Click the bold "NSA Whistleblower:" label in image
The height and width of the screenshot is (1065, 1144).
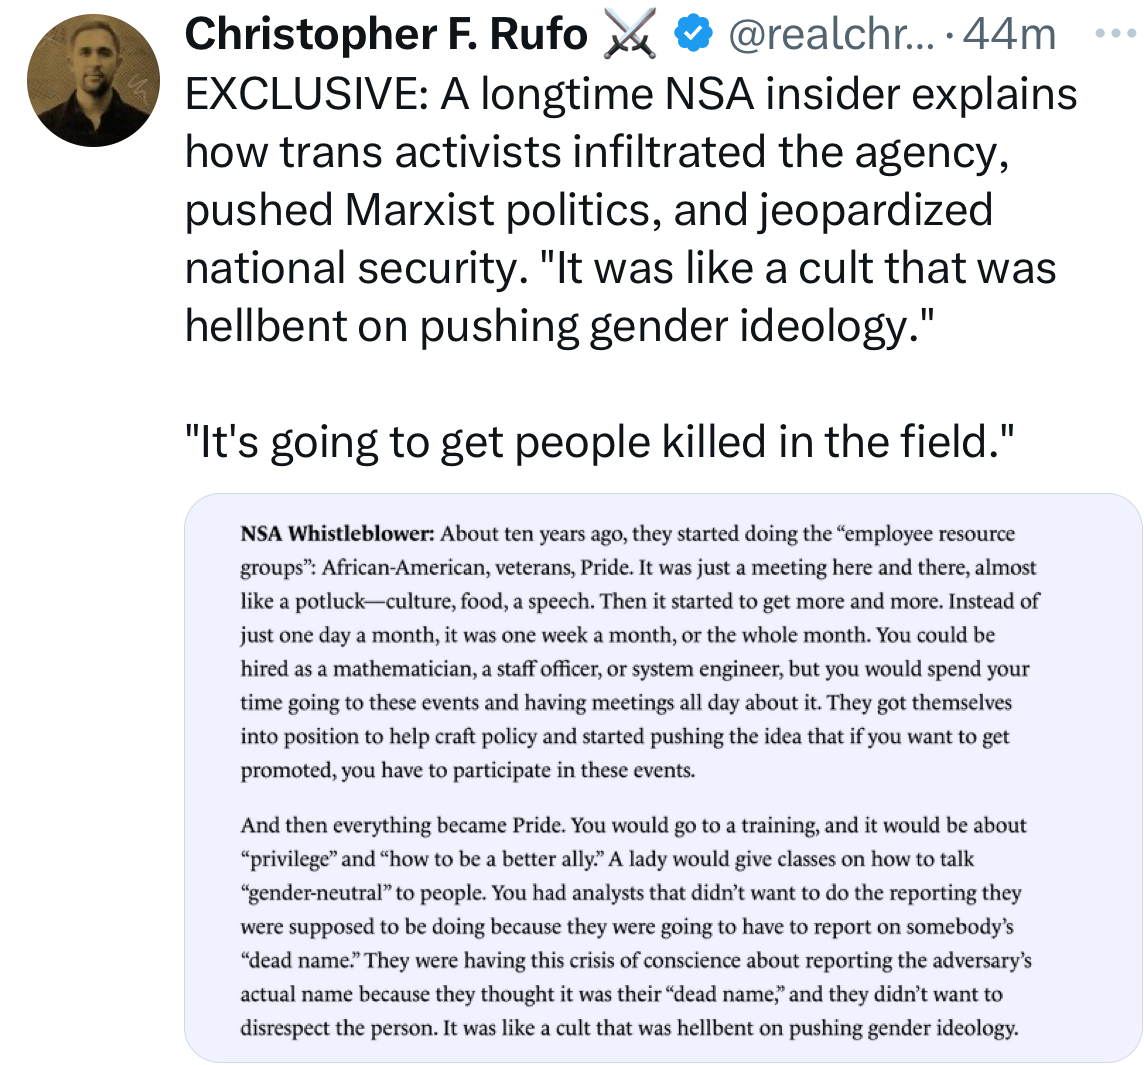pos(337,534)
